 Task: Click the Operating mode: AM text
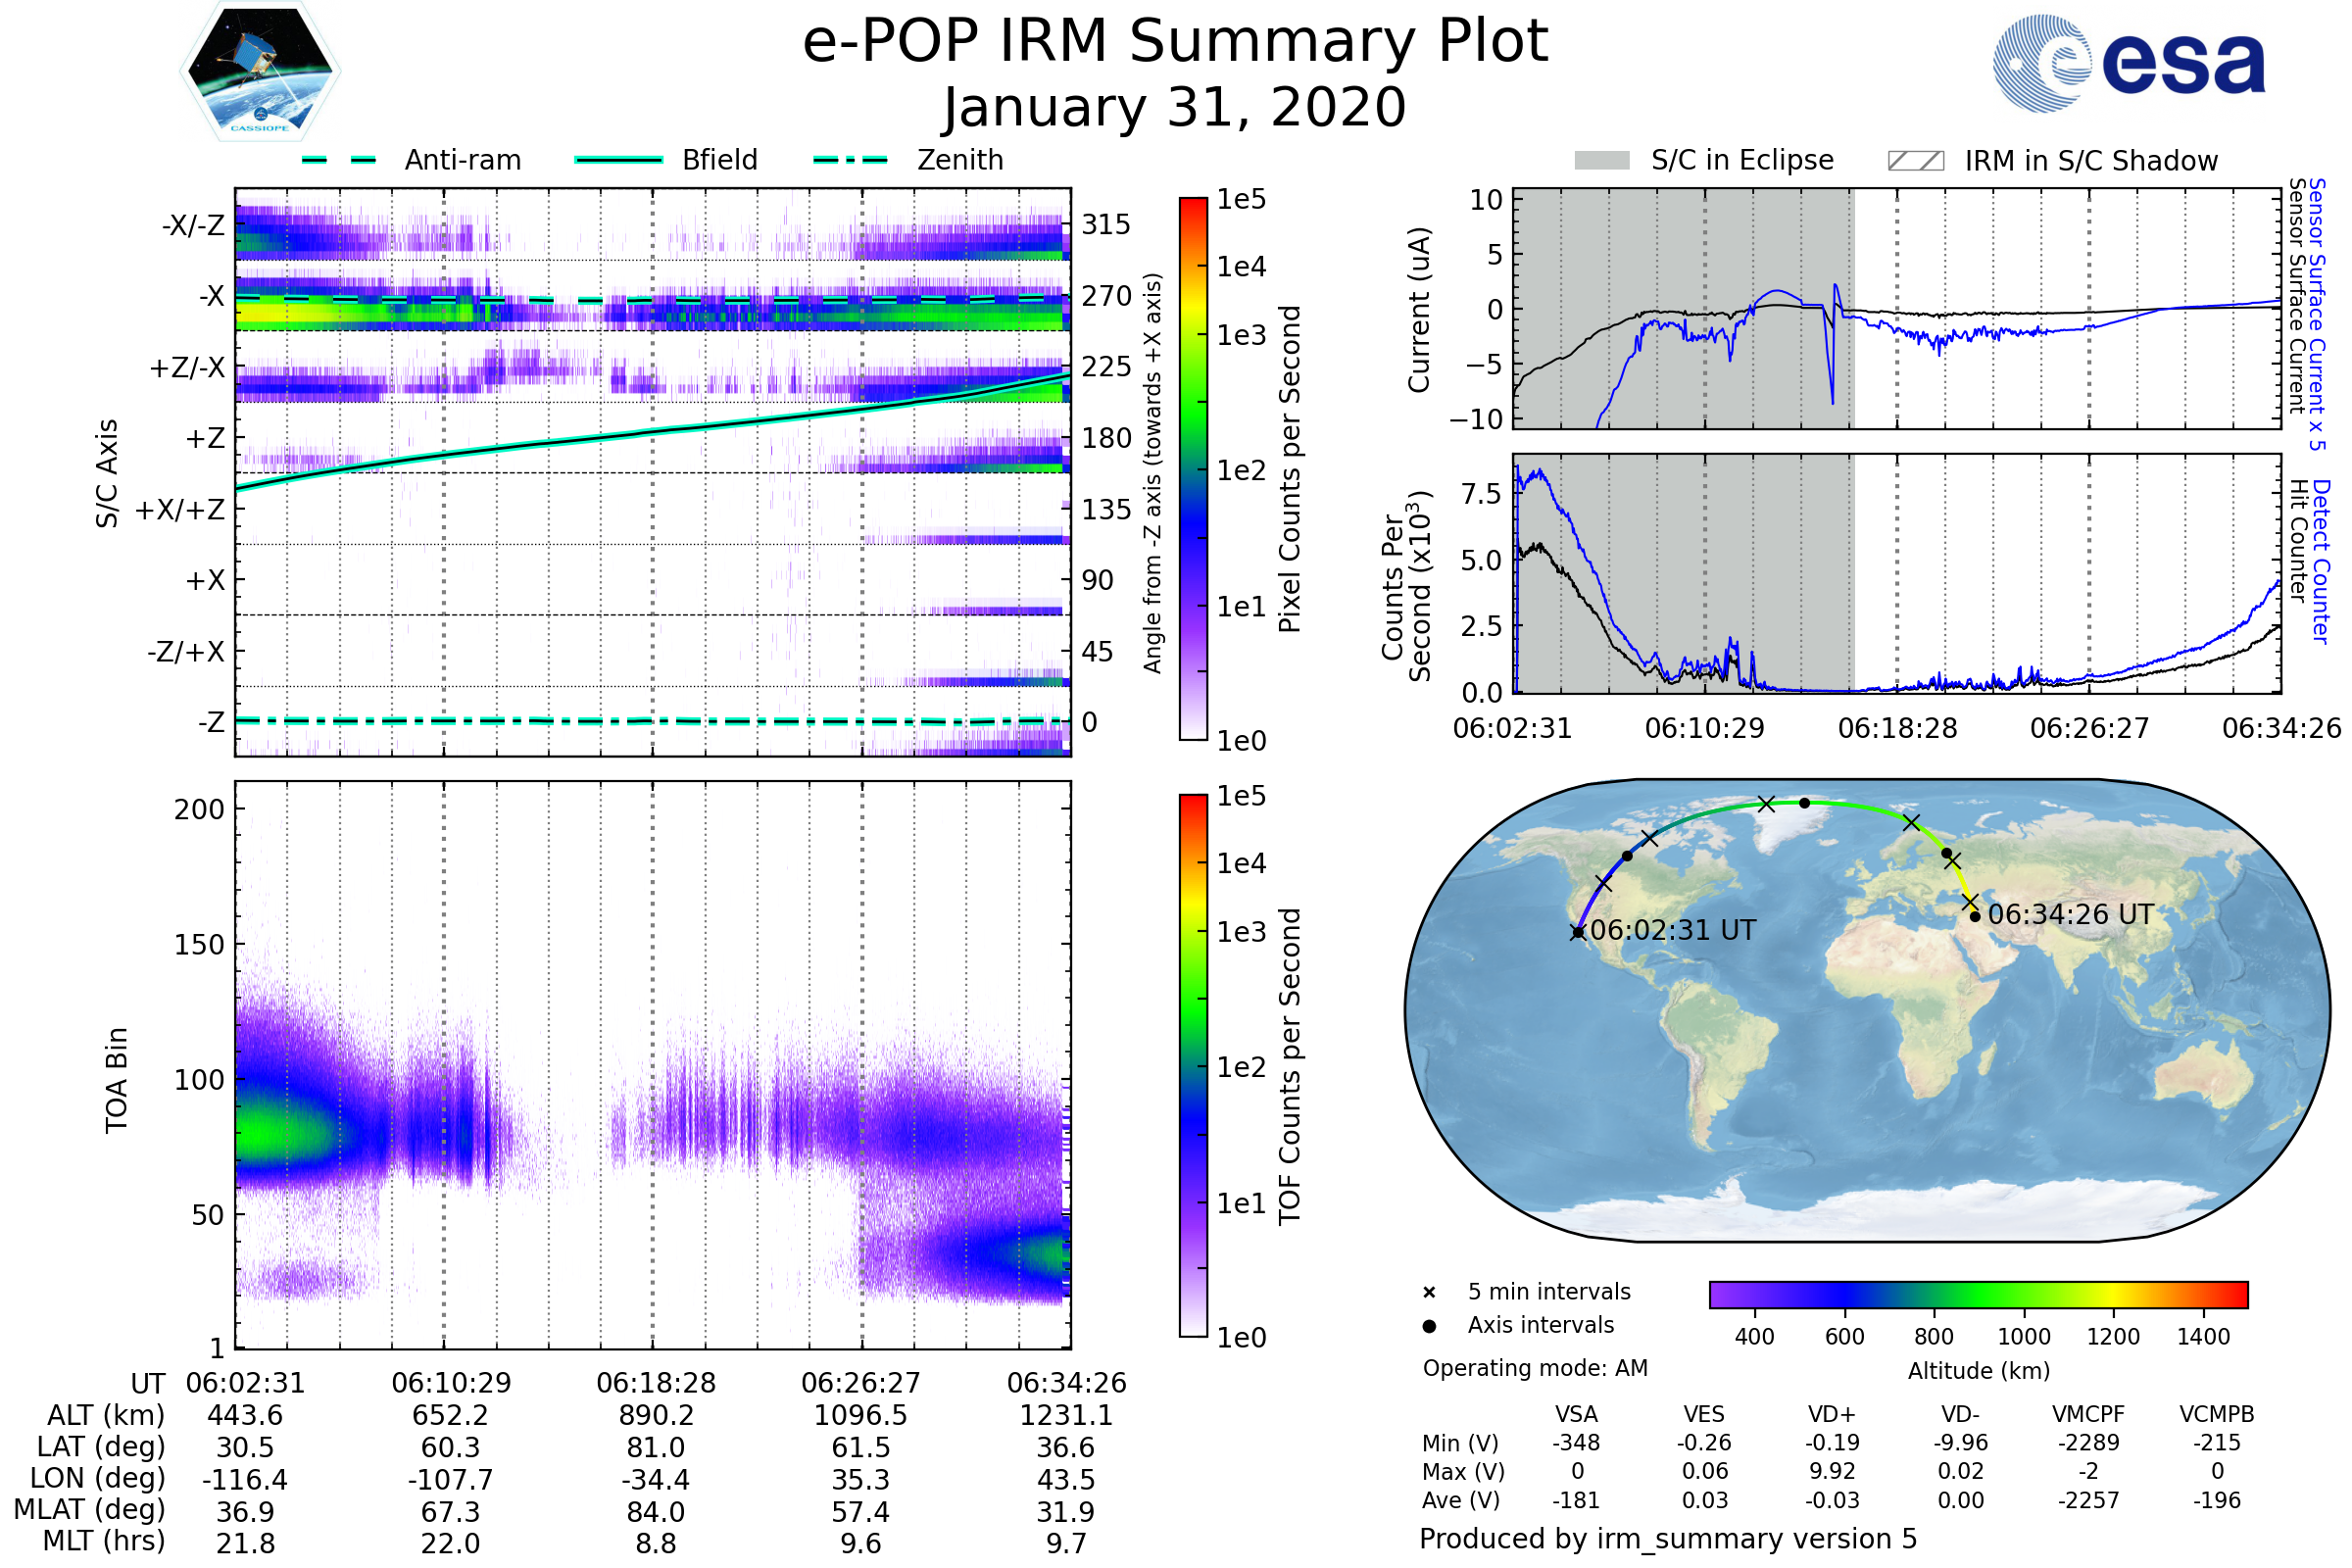(x=1535, y=1368)
